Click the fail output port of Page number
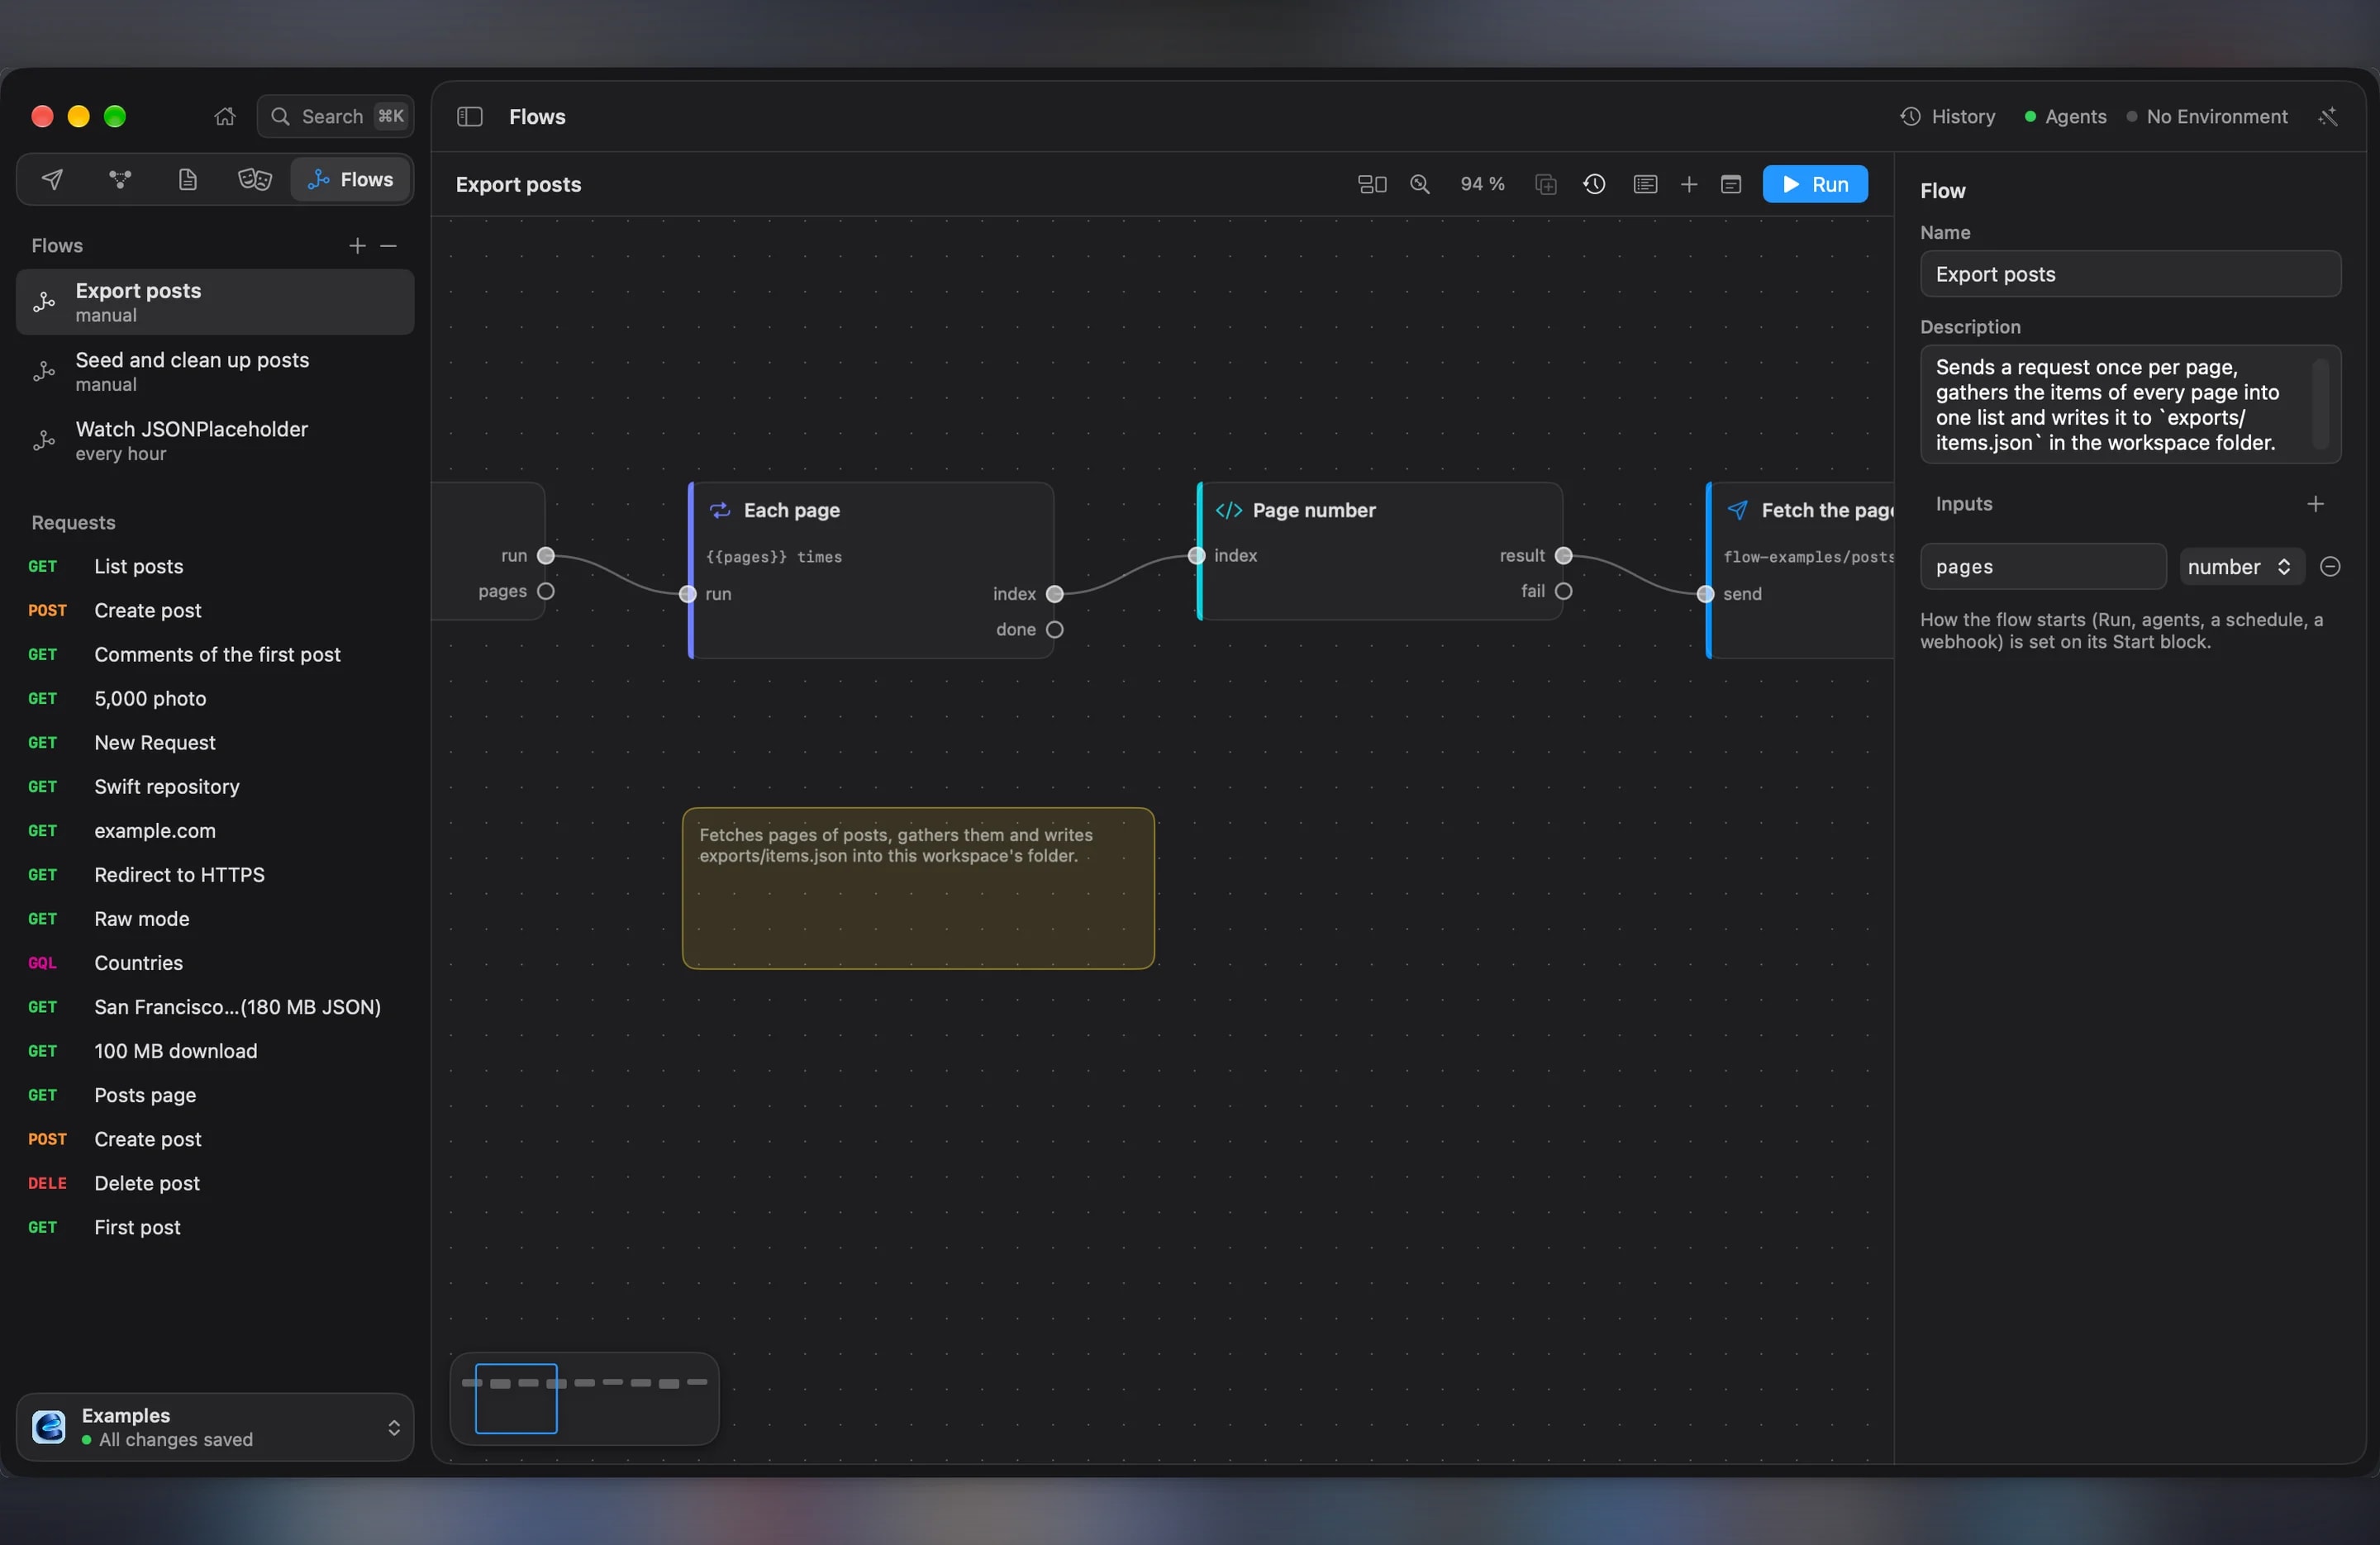 (1564, 592)
